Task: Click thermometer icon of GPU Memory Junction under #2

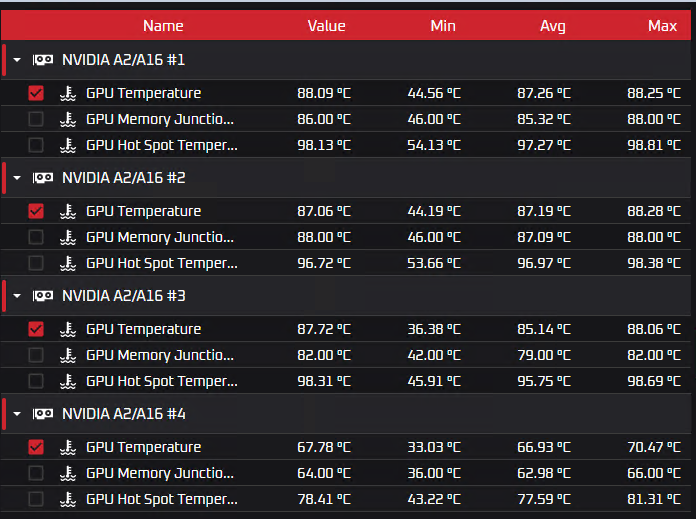Action: click(68, 237)
